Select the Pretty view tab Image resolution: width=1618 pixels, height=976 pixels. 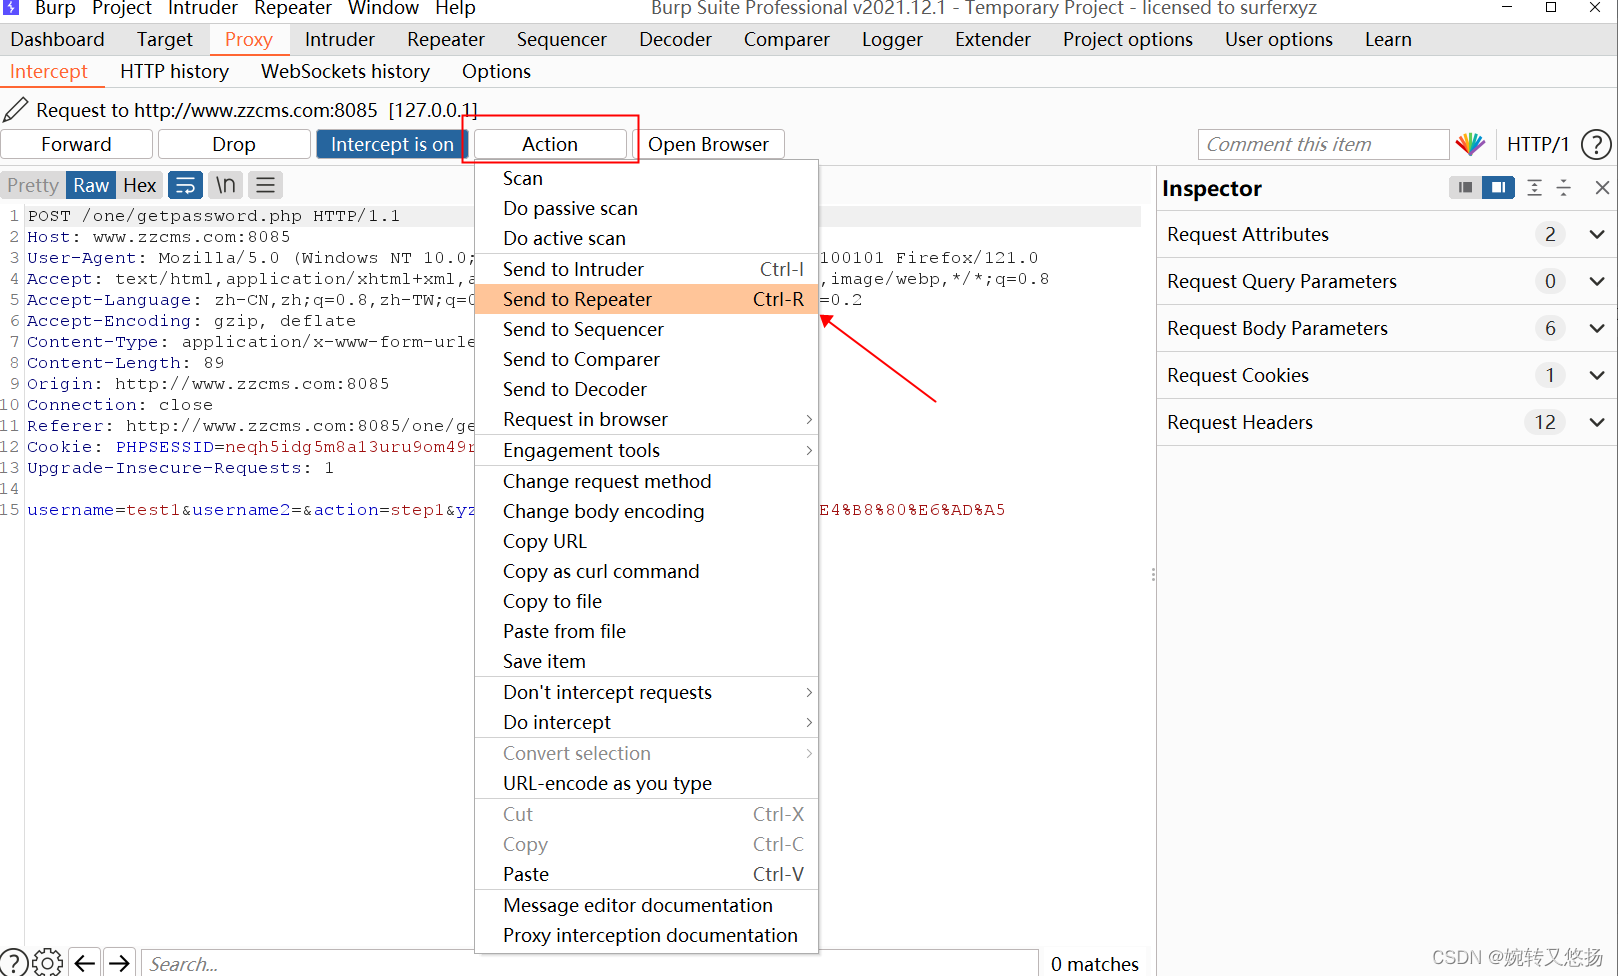coord(33,185)
